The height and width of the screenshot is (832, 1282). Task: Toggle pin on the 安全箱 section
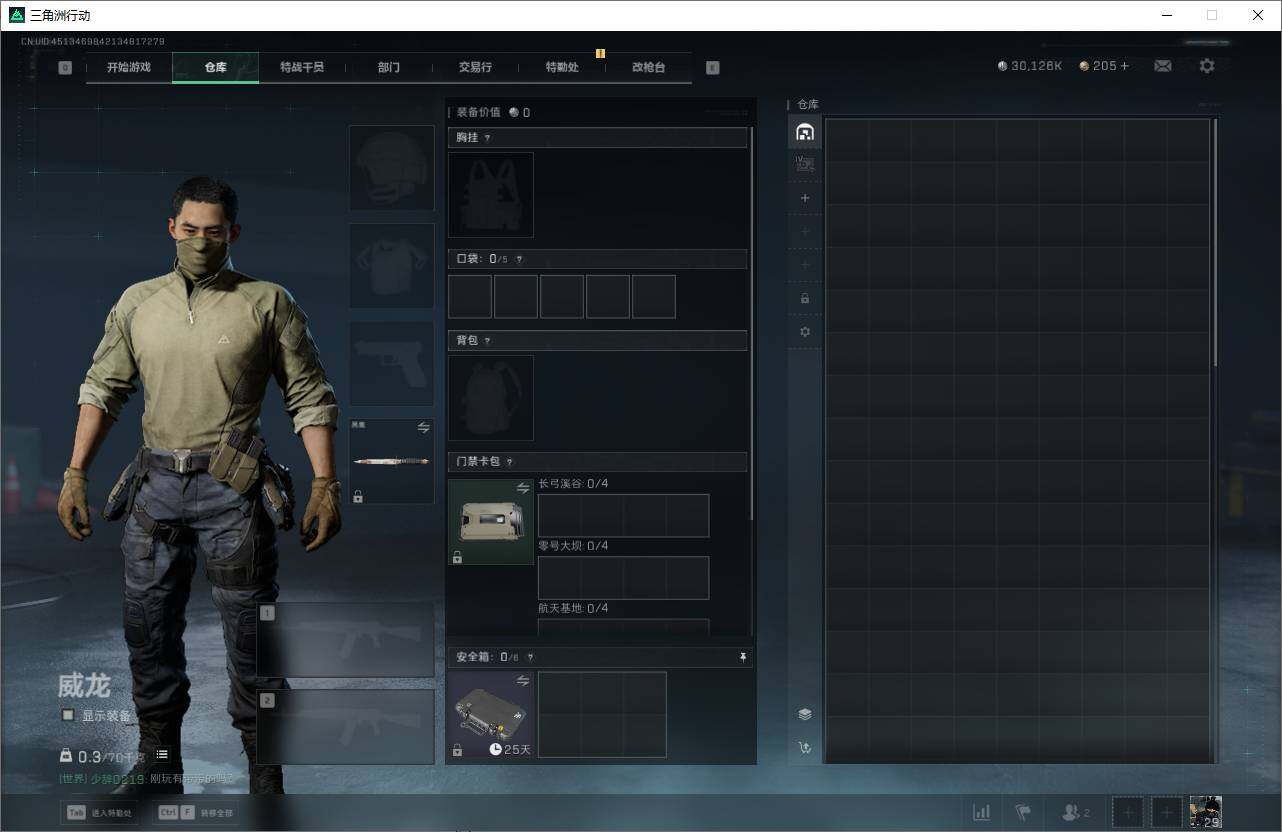[x=742, y=657]
